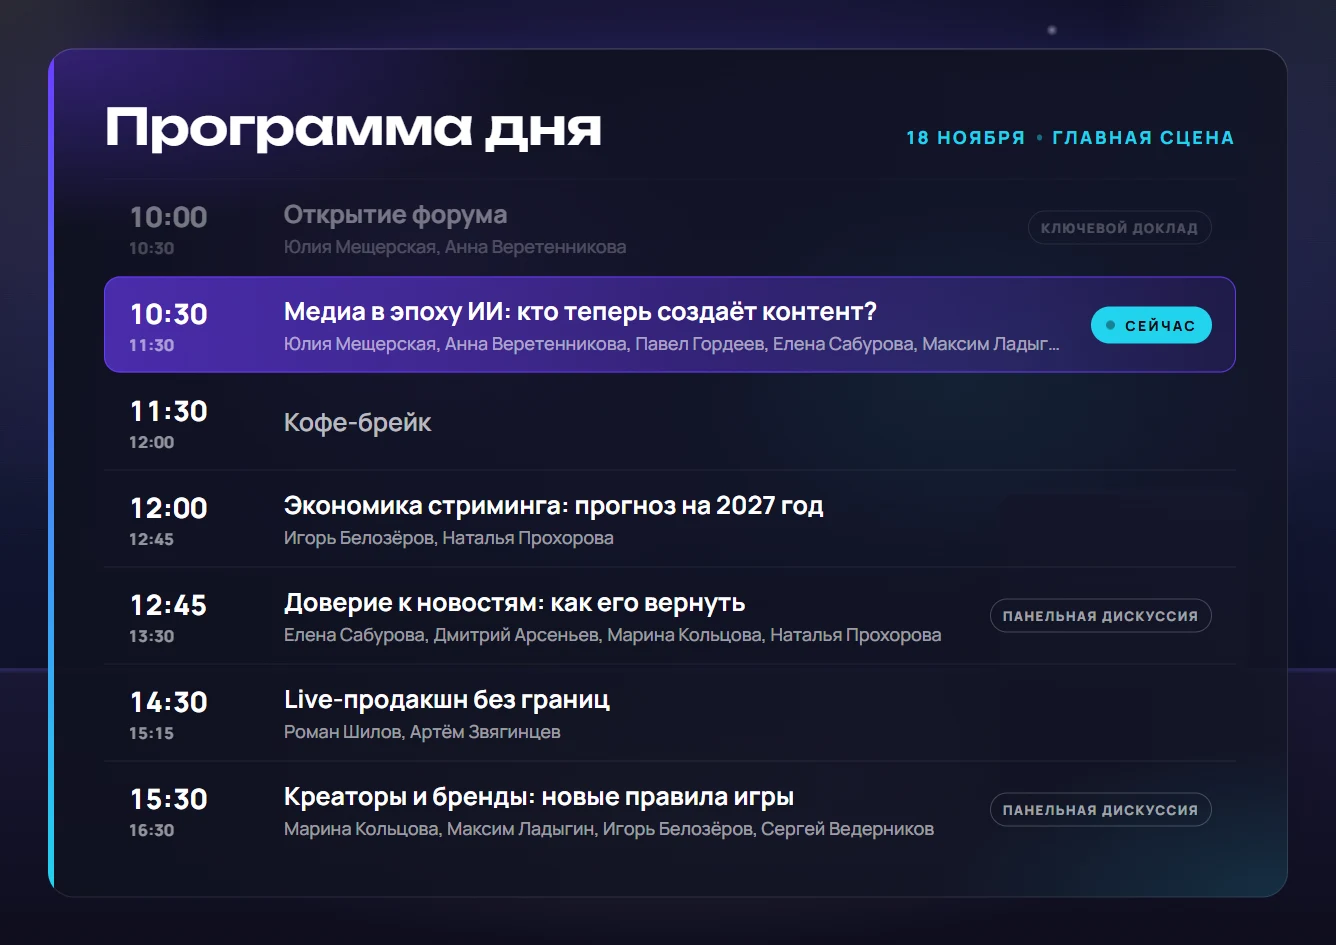Click the 12:45 large start time
1336x945 pixels.
coord(168,605)
